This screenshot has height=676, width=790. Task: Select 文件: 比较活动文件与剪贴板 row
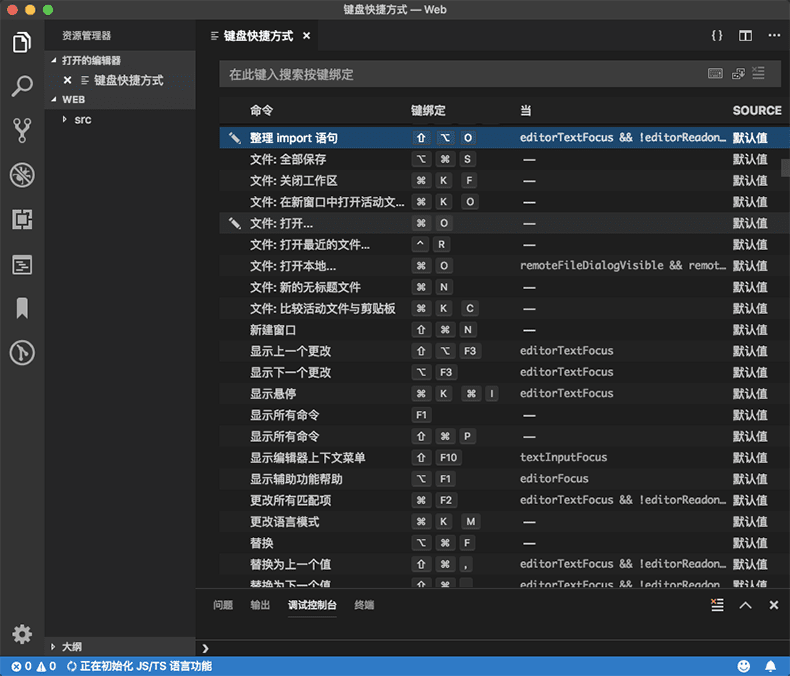[504, 308]
